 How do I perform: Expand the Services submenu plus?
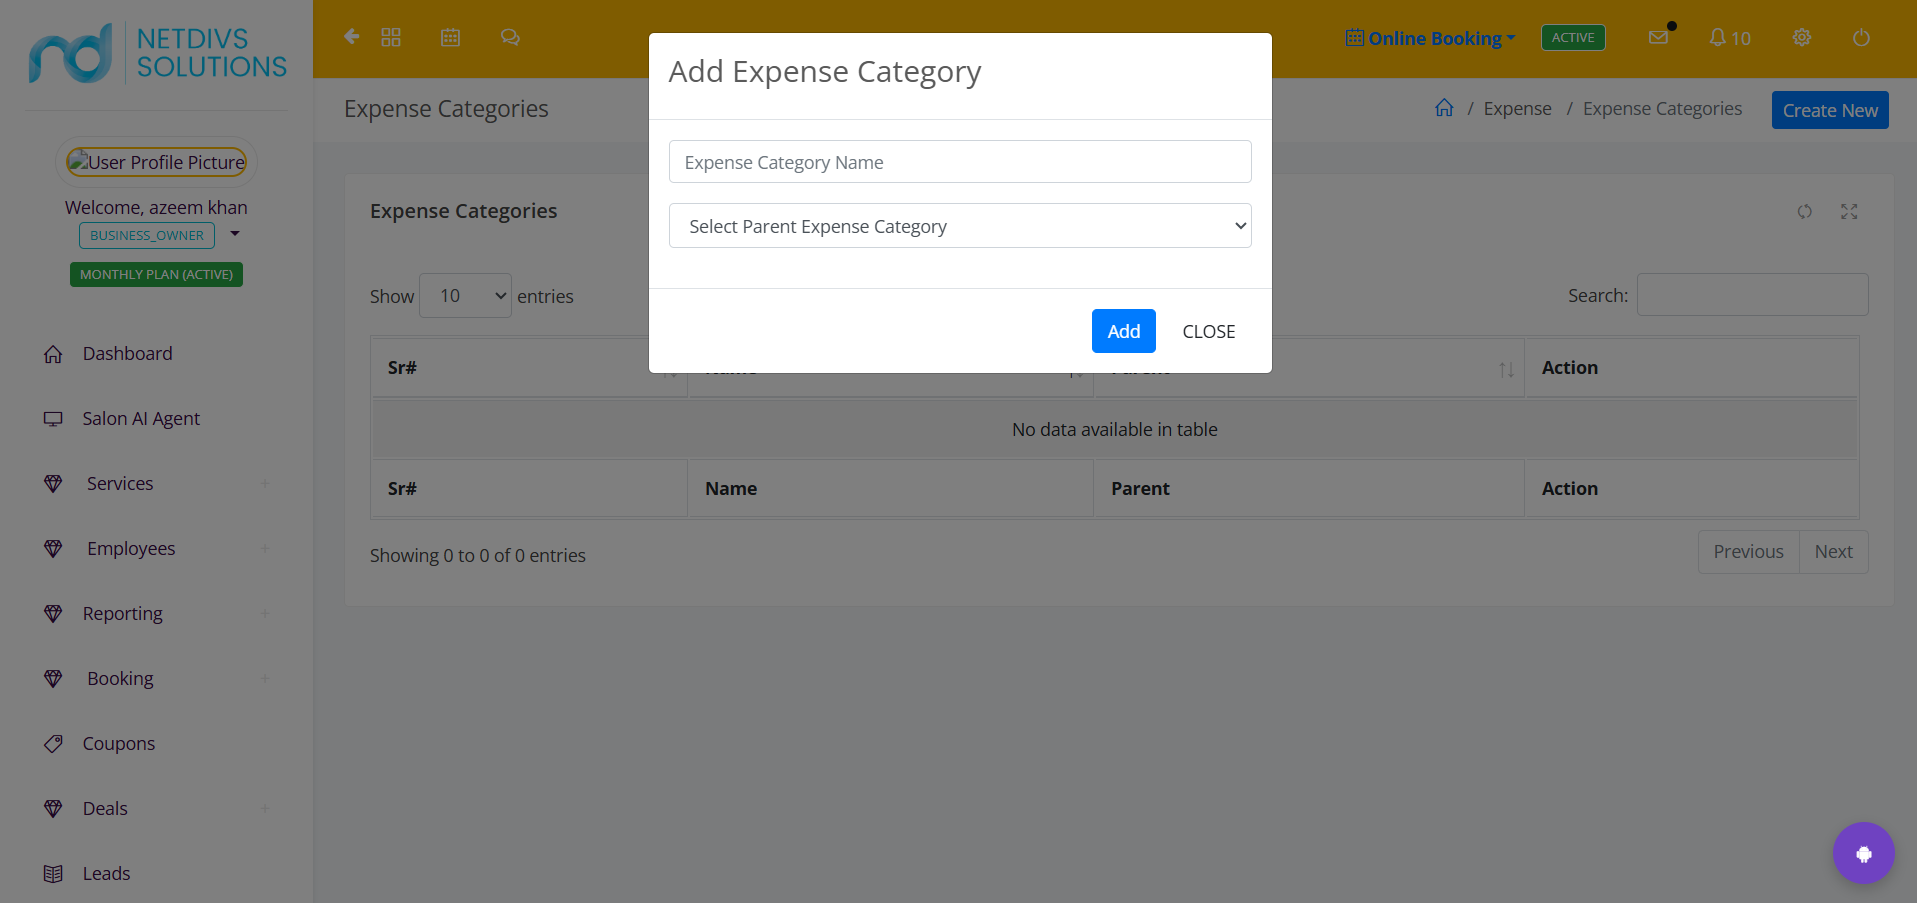point(265,484)
